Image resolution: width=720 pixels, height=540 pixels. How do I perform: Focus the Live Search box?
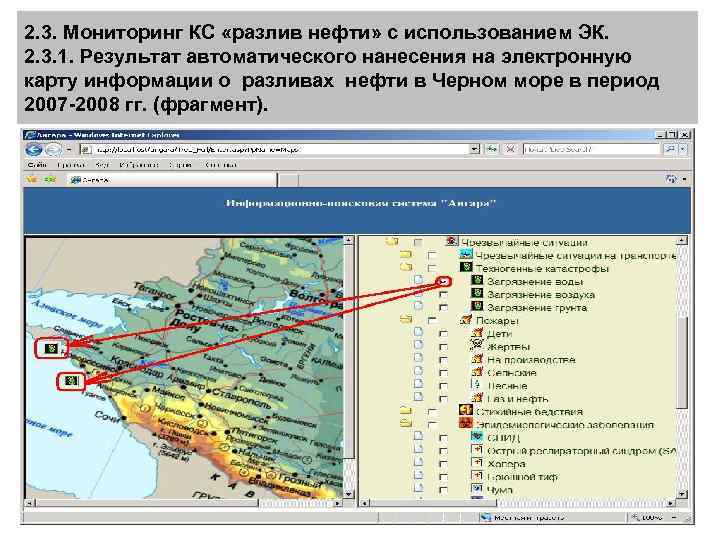point(591,149)
